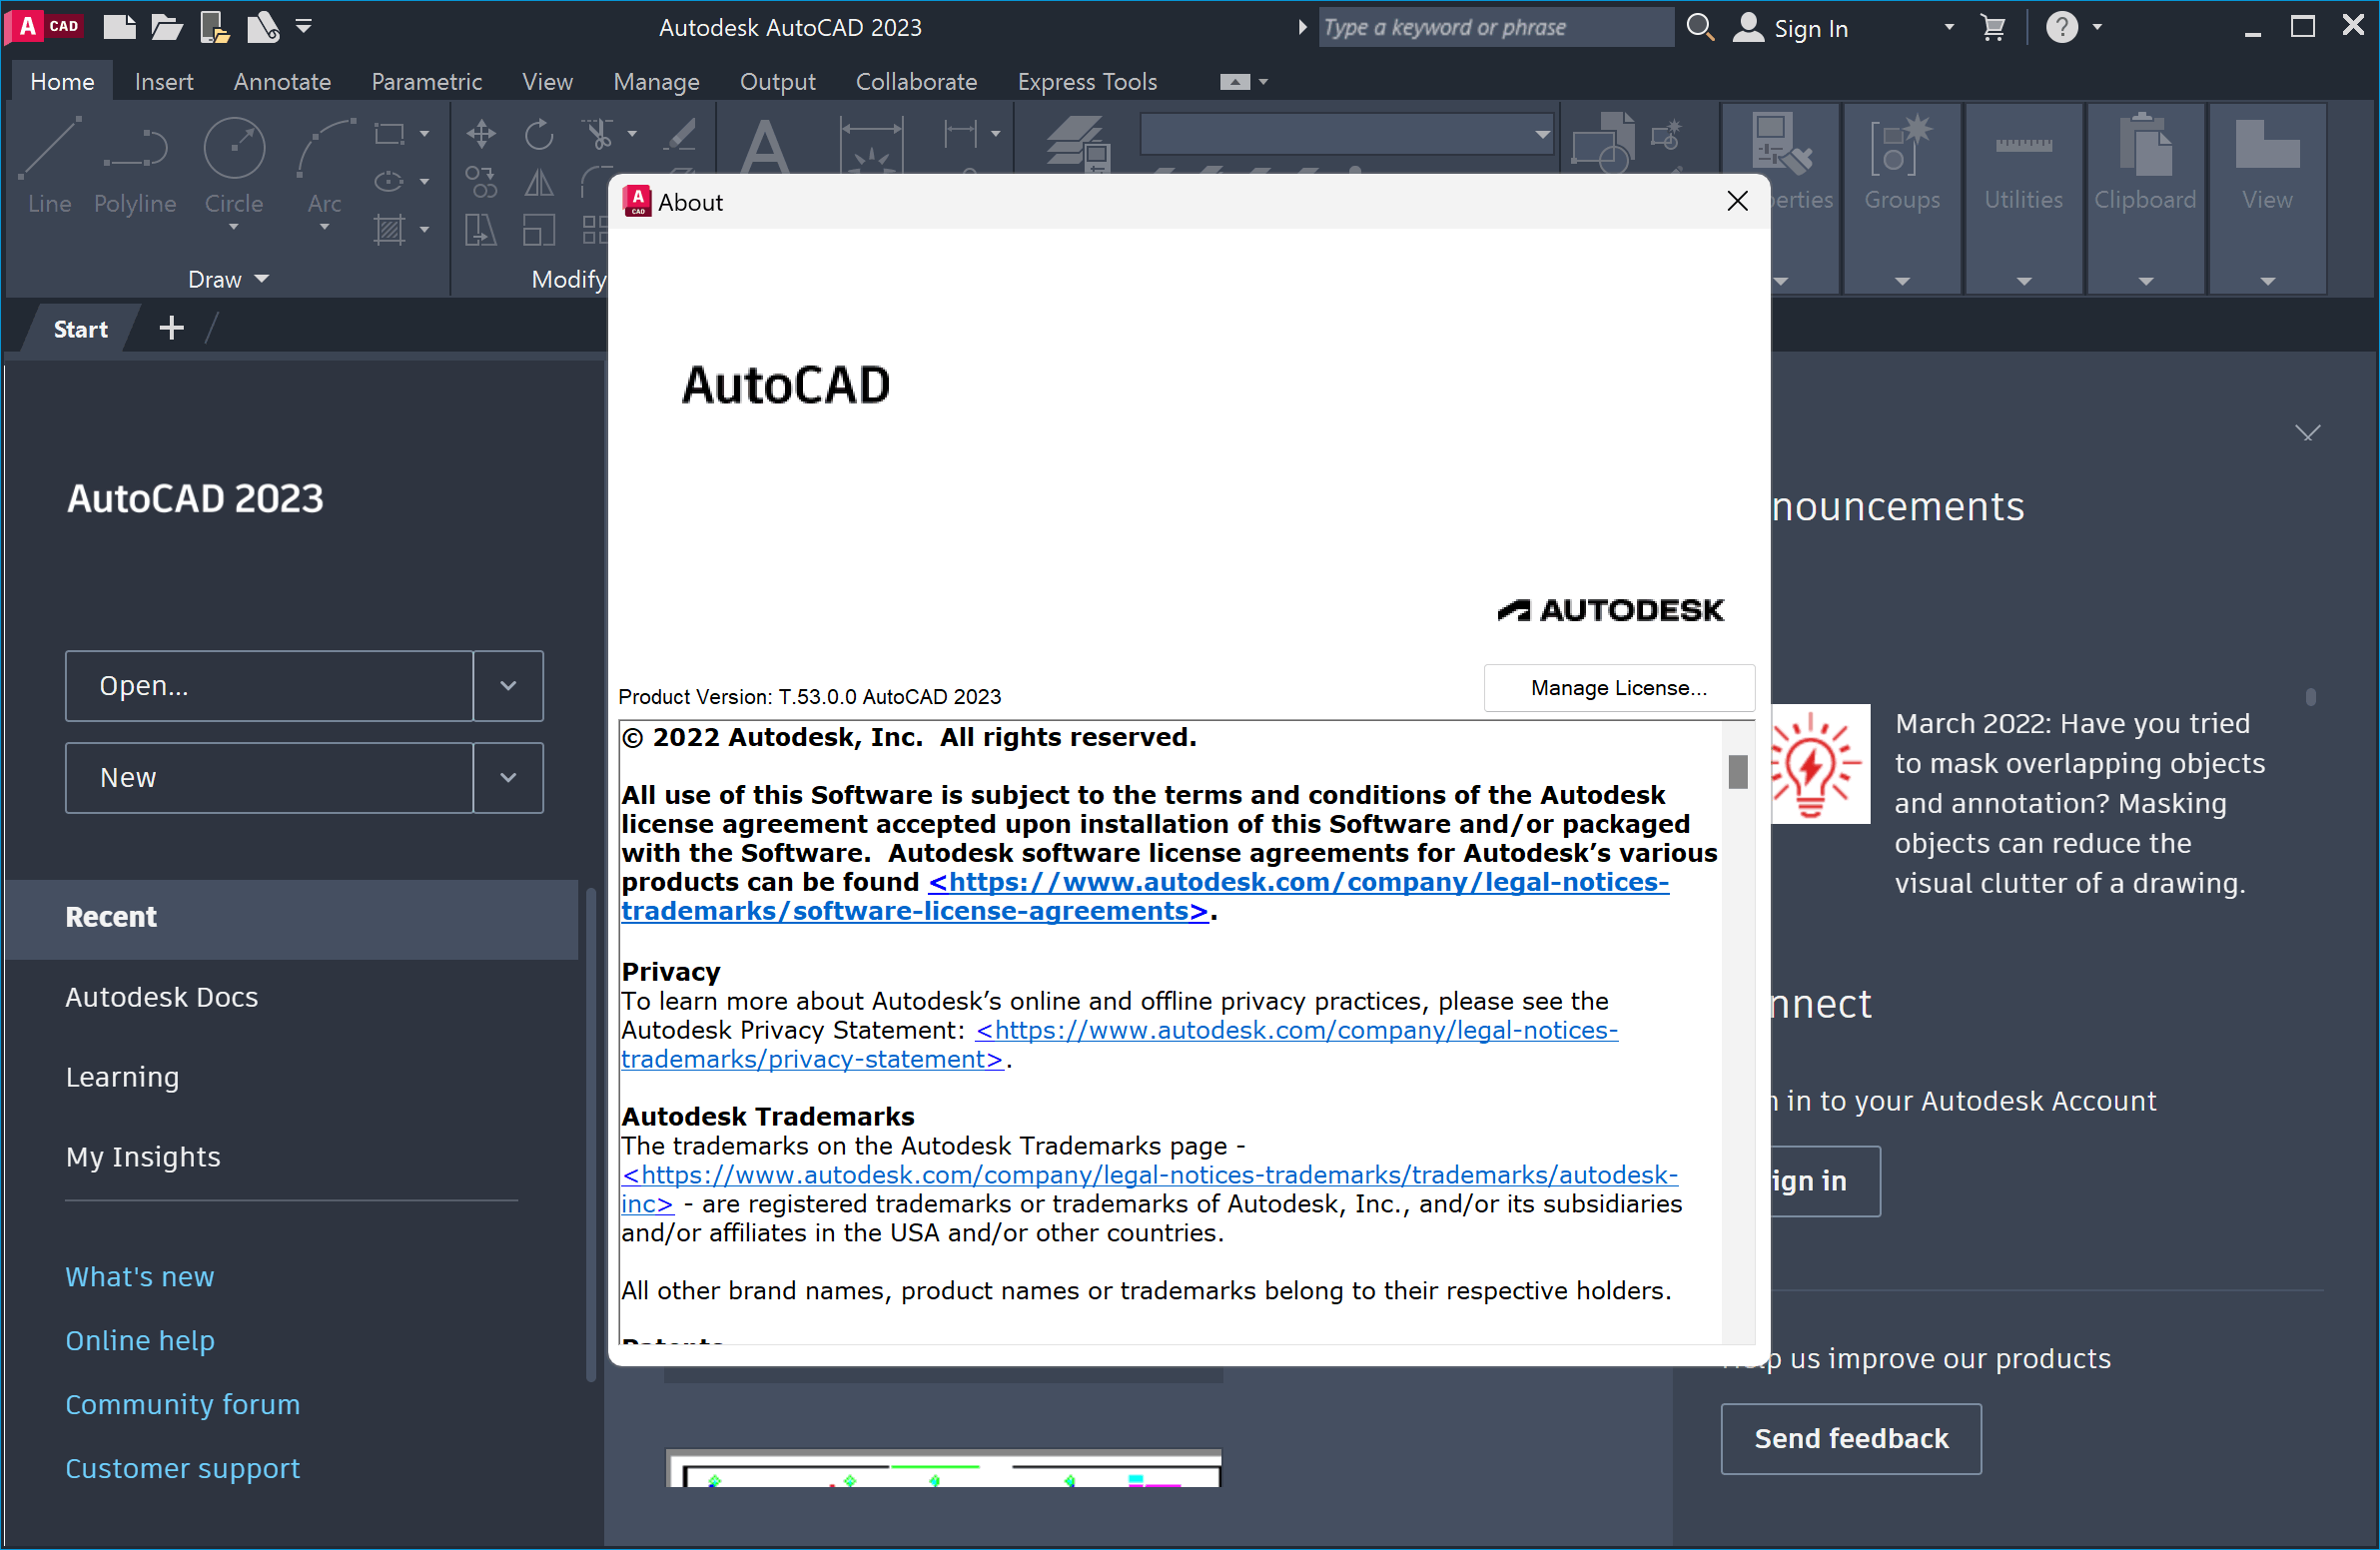2380x1550 pixels.
Task: Expand the Help menu dropdown arrow
Action: pos(2098,27)
